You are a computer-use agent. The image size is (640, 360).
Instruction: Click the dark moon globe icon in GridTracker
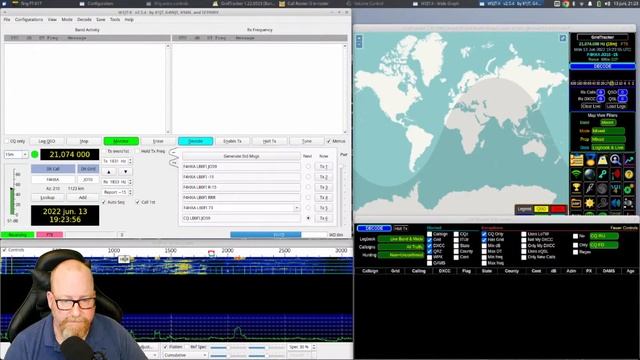point(602,188)
